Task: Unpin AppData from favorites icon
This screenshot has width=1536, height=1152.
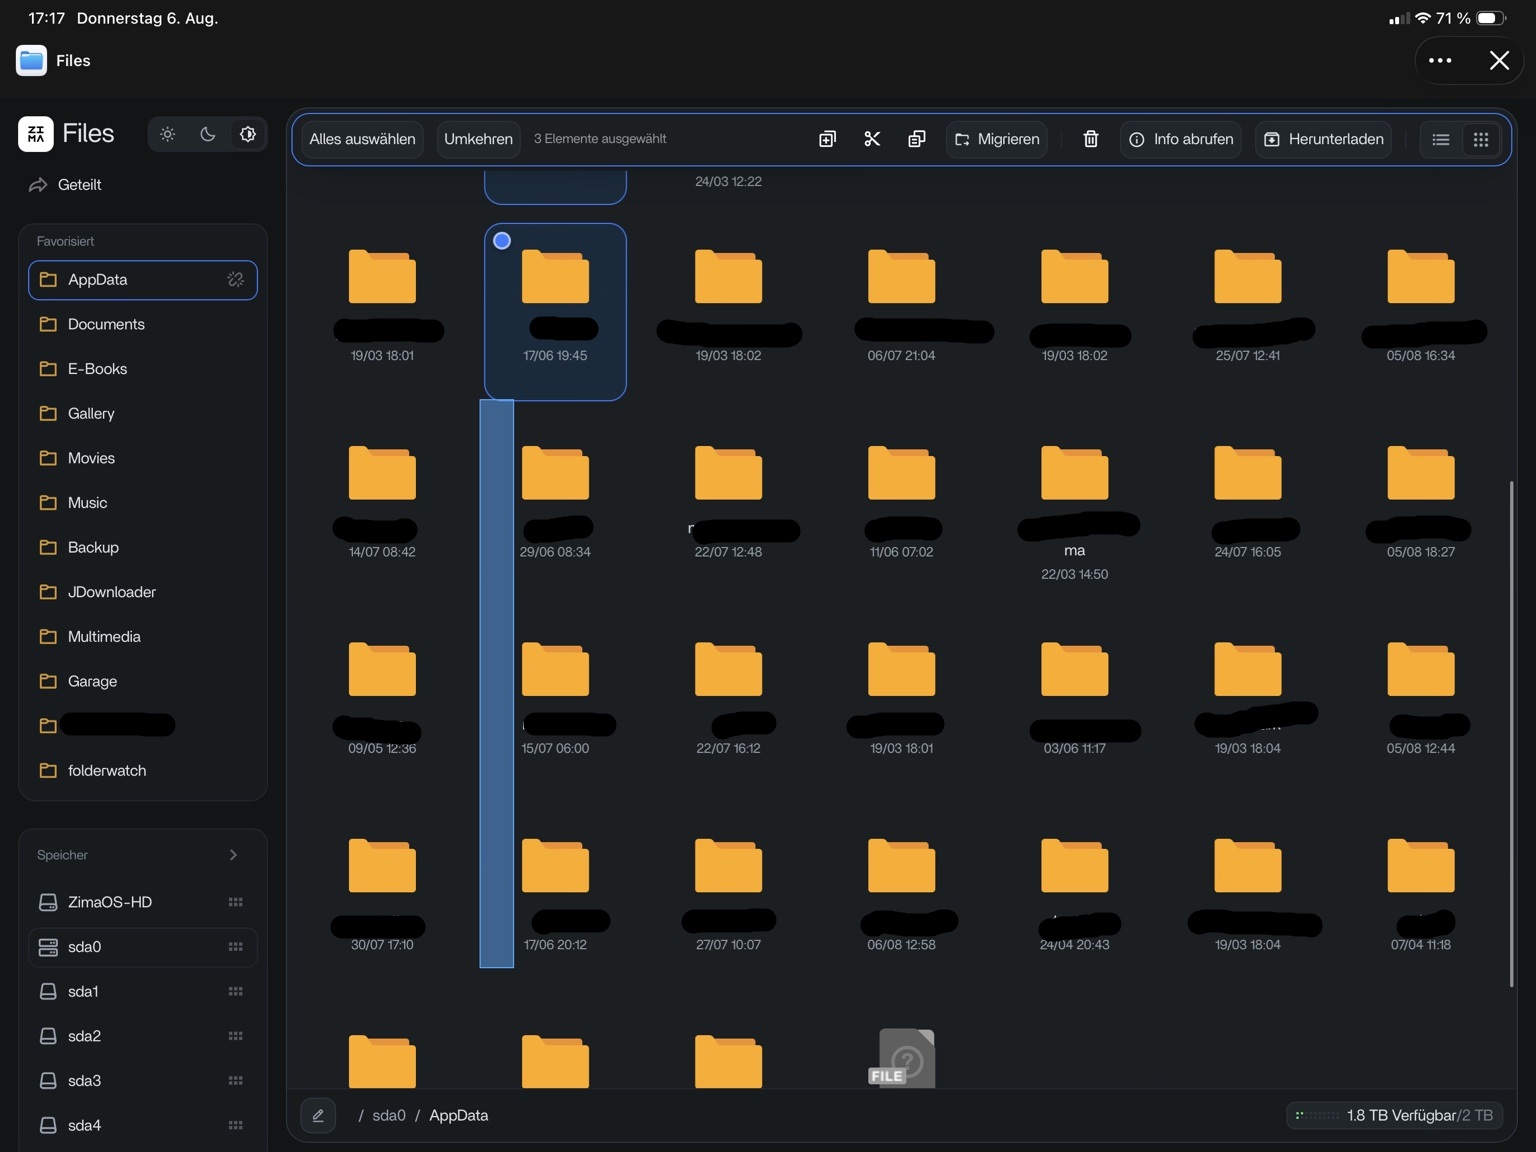Action: (236, 280)
